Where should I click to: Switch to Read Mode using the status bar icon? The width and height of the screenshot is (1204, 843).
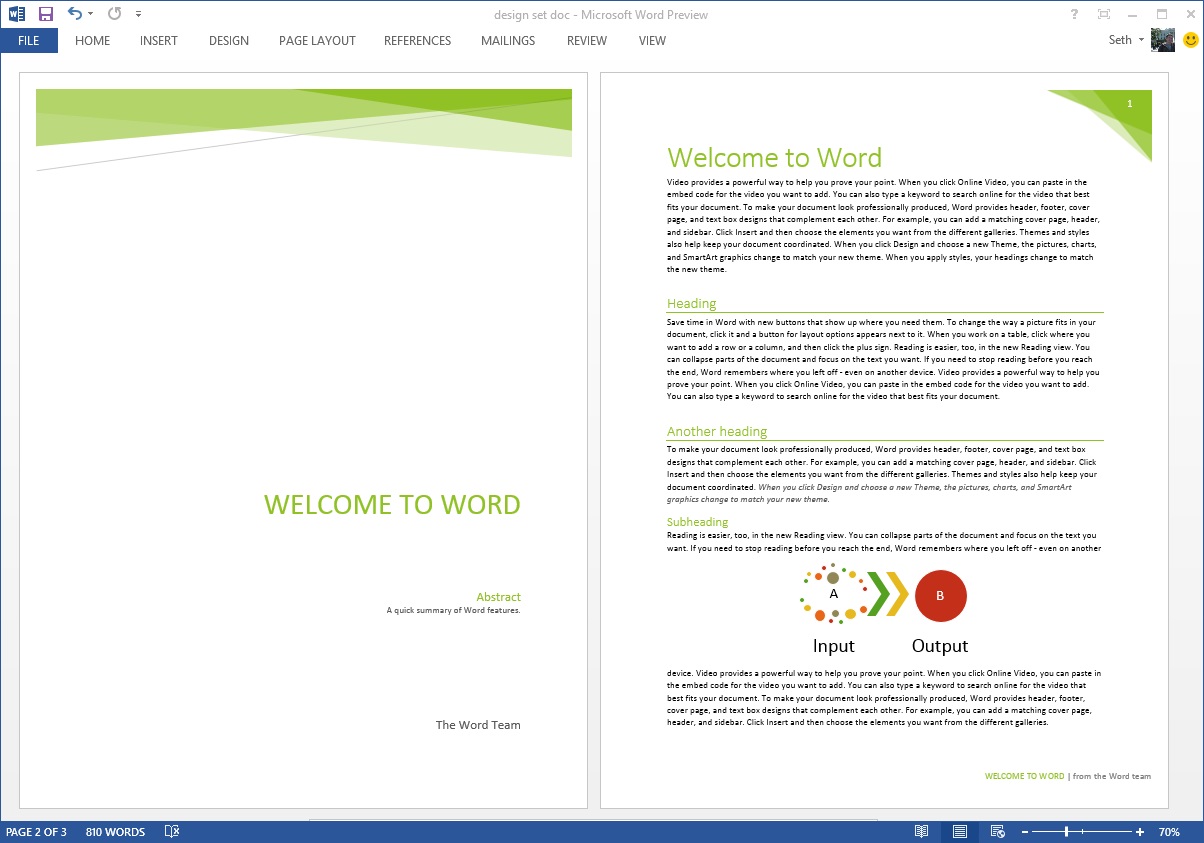click(921, 831)
